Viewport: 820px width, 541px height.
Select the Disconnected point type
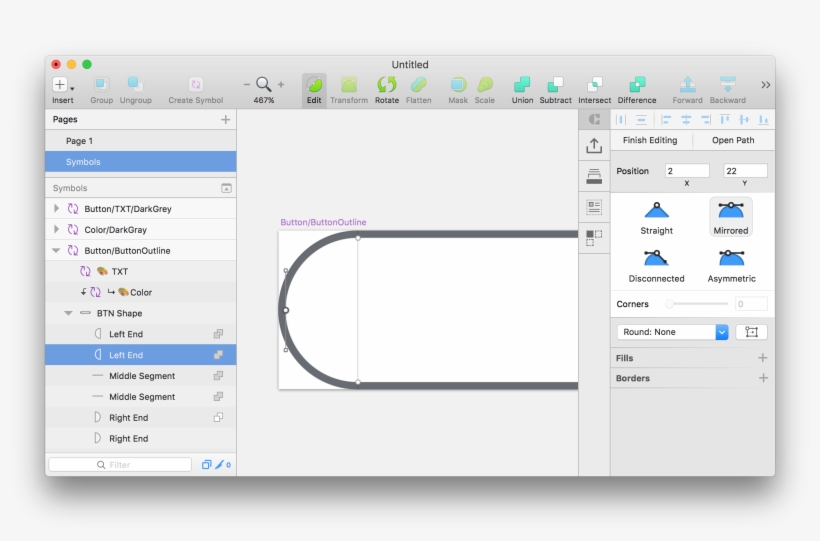click(x=656, y=266)
